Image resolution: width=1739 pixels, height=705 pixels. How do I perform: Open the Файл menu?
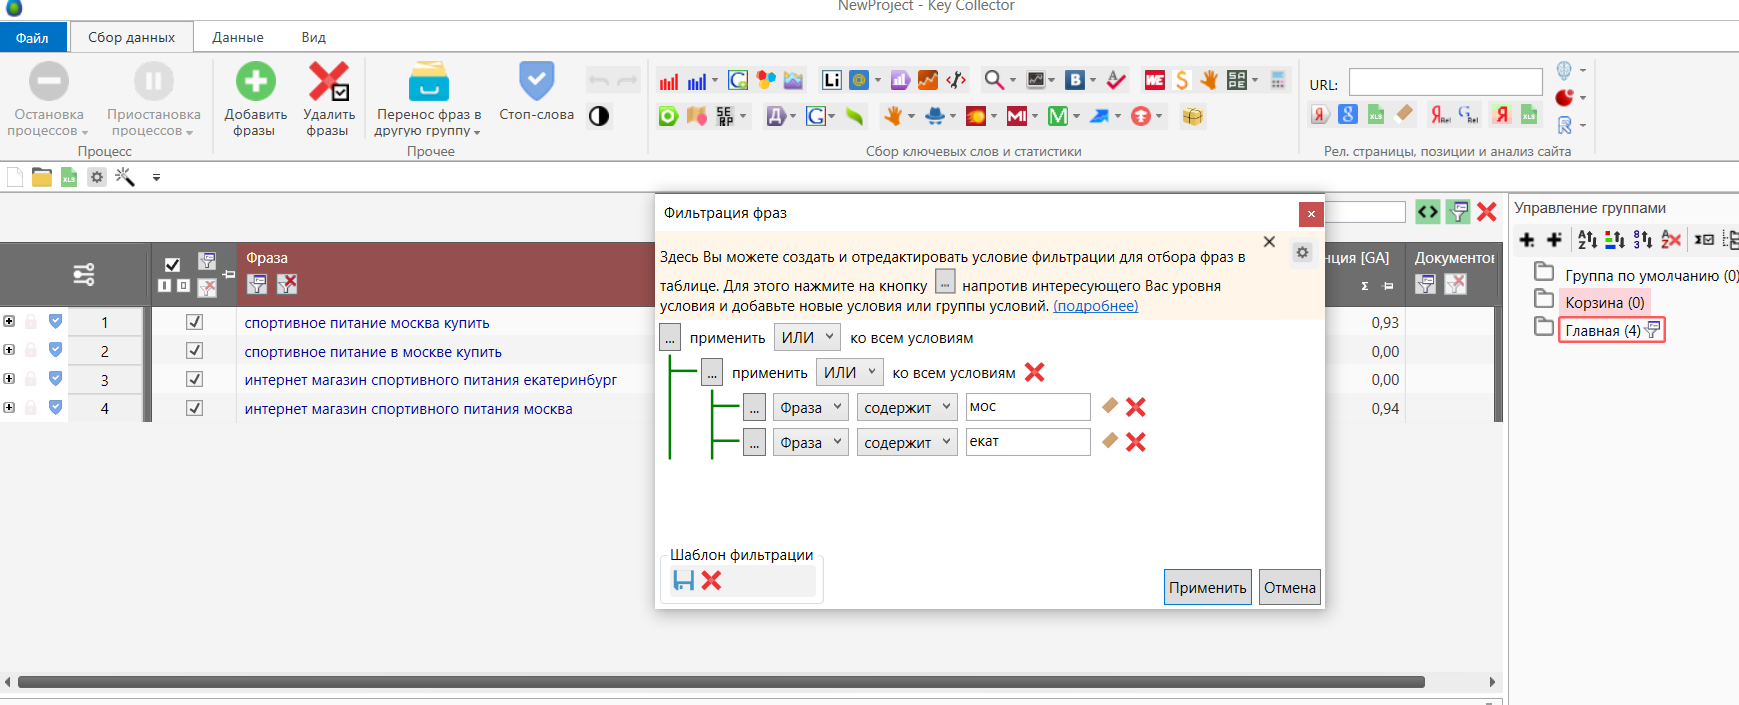click(x=32, y=38)
